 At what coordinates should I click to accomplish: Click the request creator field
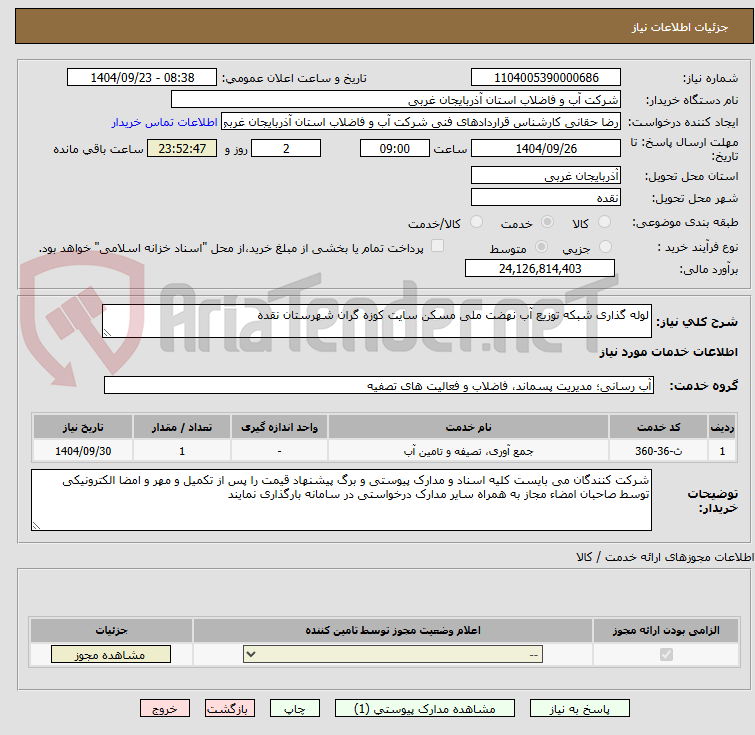tap(421, 122)
